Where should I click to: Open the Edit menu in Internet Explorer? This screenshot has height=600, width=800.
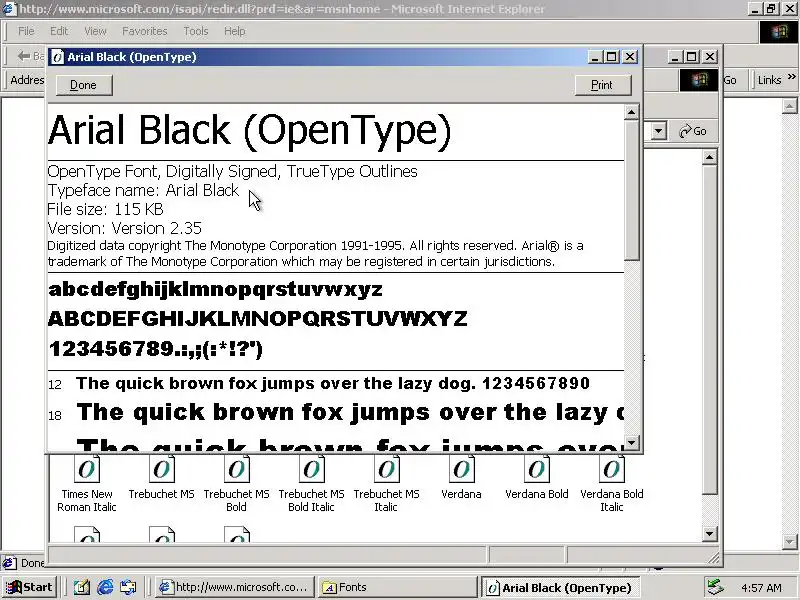(59, 31)
